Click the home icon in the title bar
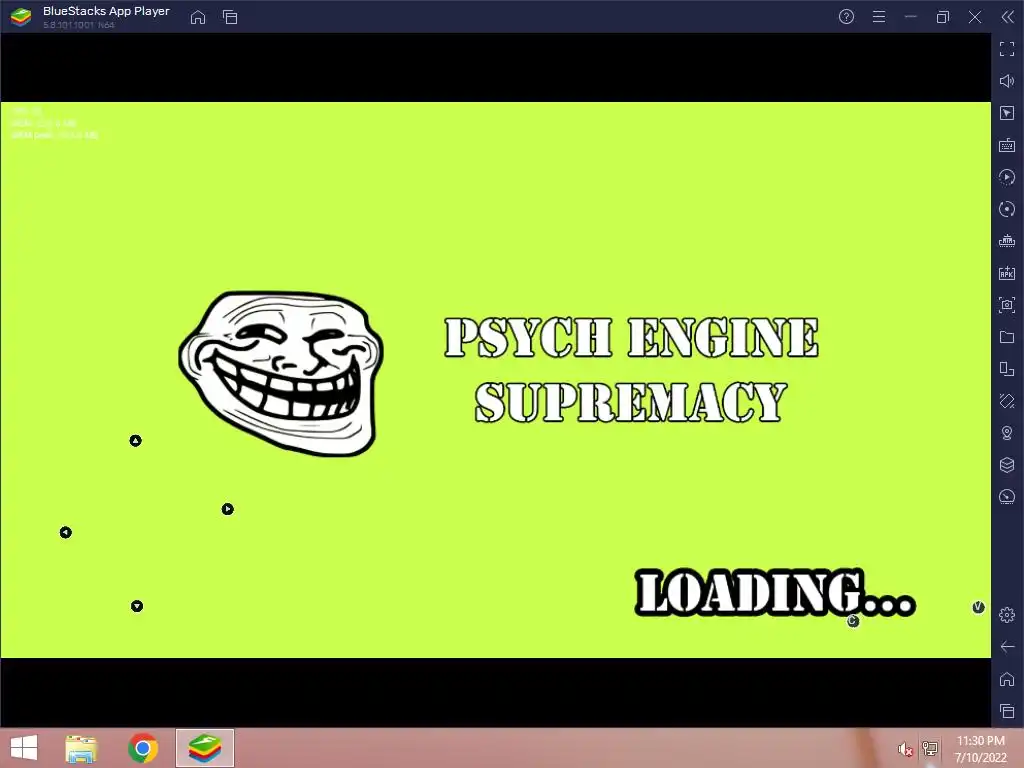The height and width of the screenshot is (768, 1024). click(x=198, y=17)
